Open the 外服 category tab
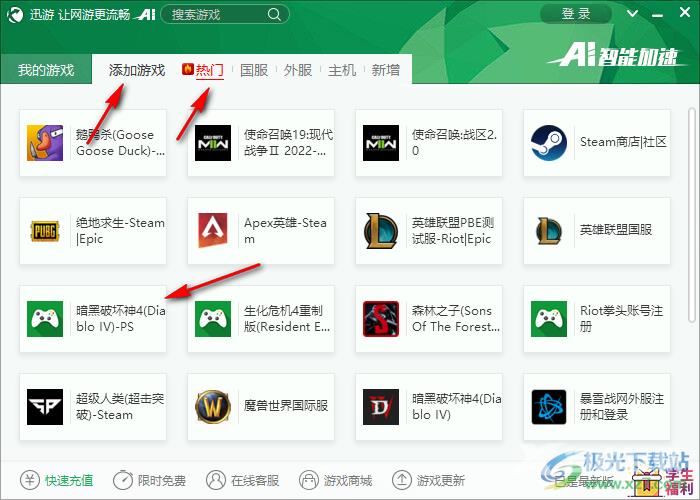700x500 pixels. (x=298, y=70)
